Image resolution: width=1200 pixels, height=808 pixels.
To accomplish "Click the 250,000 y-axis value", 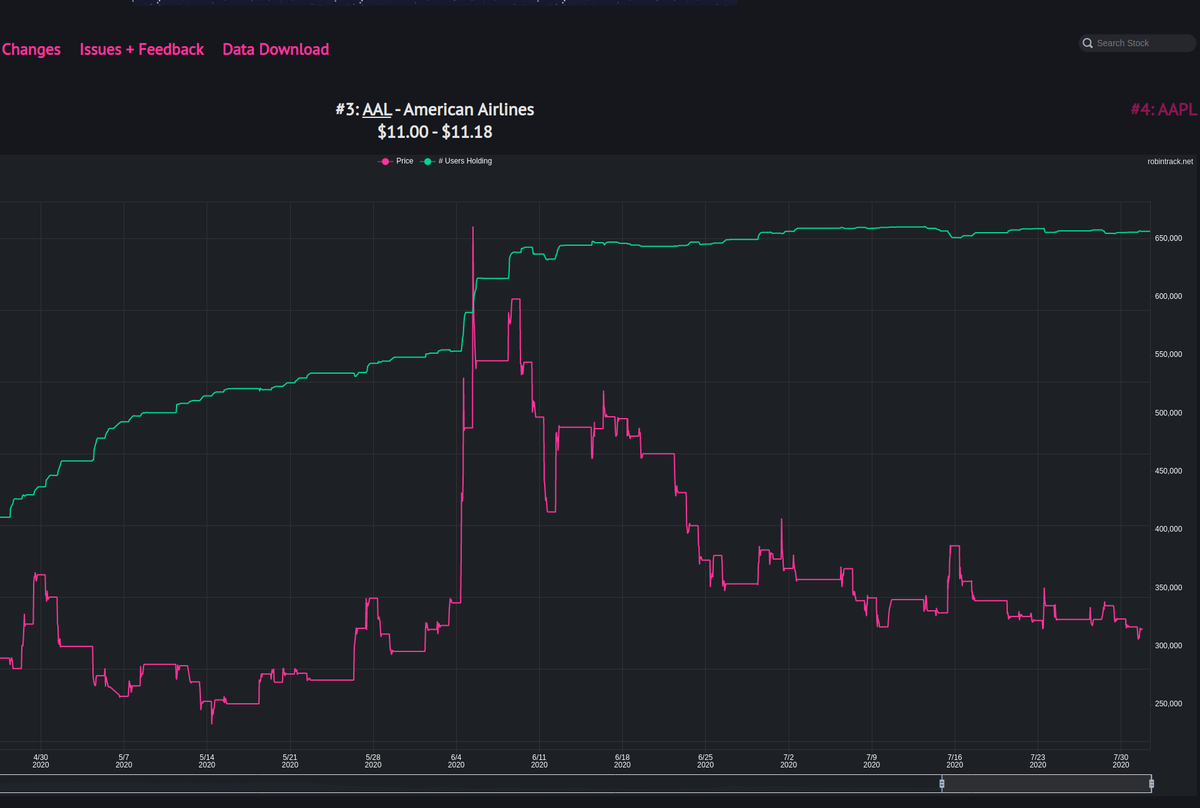I will click(1168, 704).
